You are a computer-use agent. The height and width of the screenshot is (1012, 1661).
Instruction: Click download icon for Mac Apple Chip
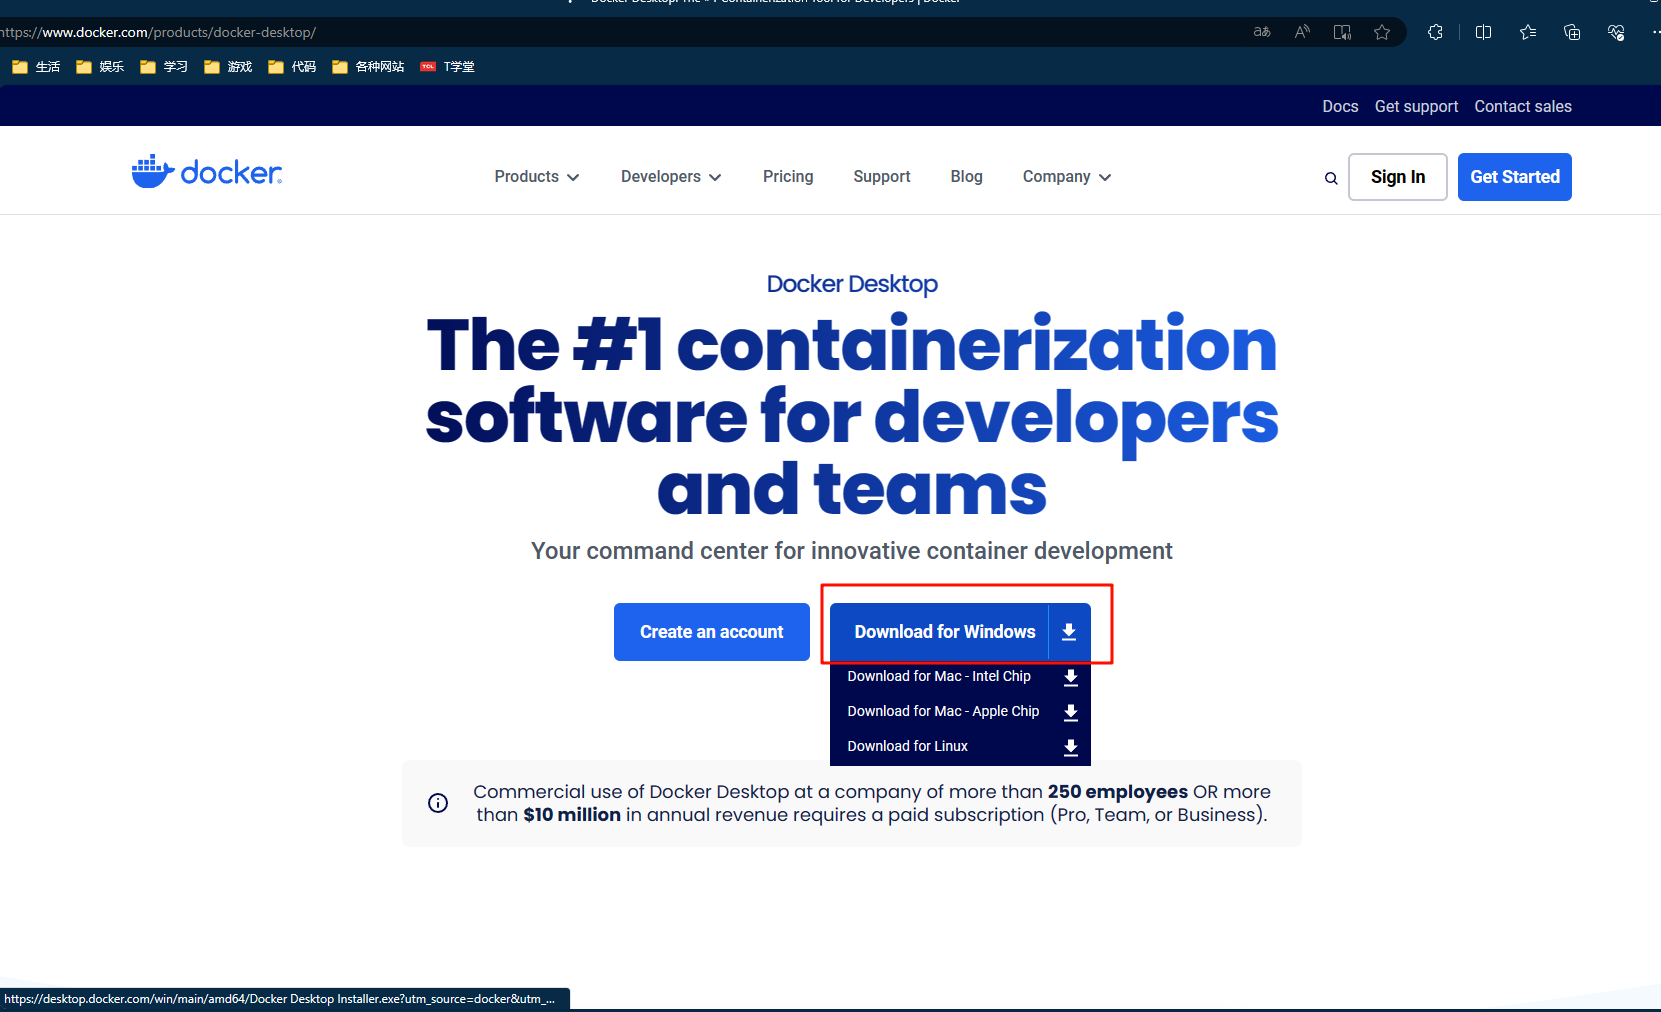(1071, 712)
